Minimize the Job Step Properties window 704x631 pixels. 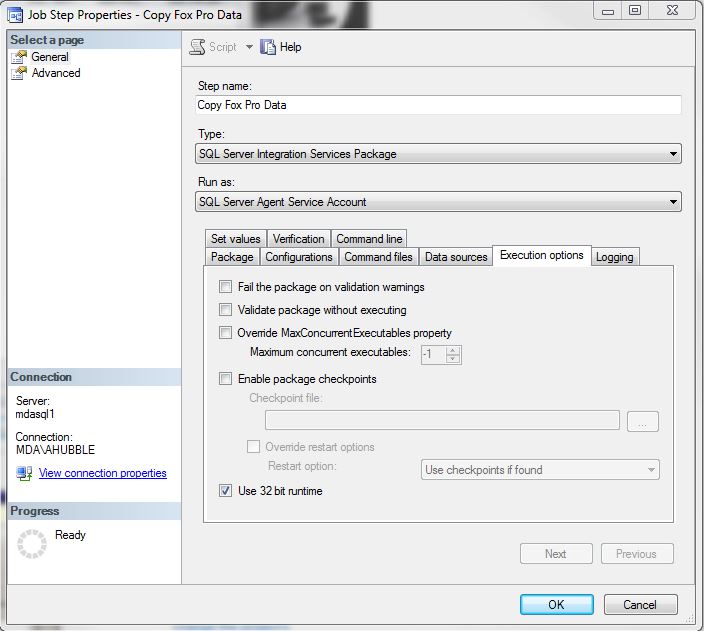[x=608, y=11]
